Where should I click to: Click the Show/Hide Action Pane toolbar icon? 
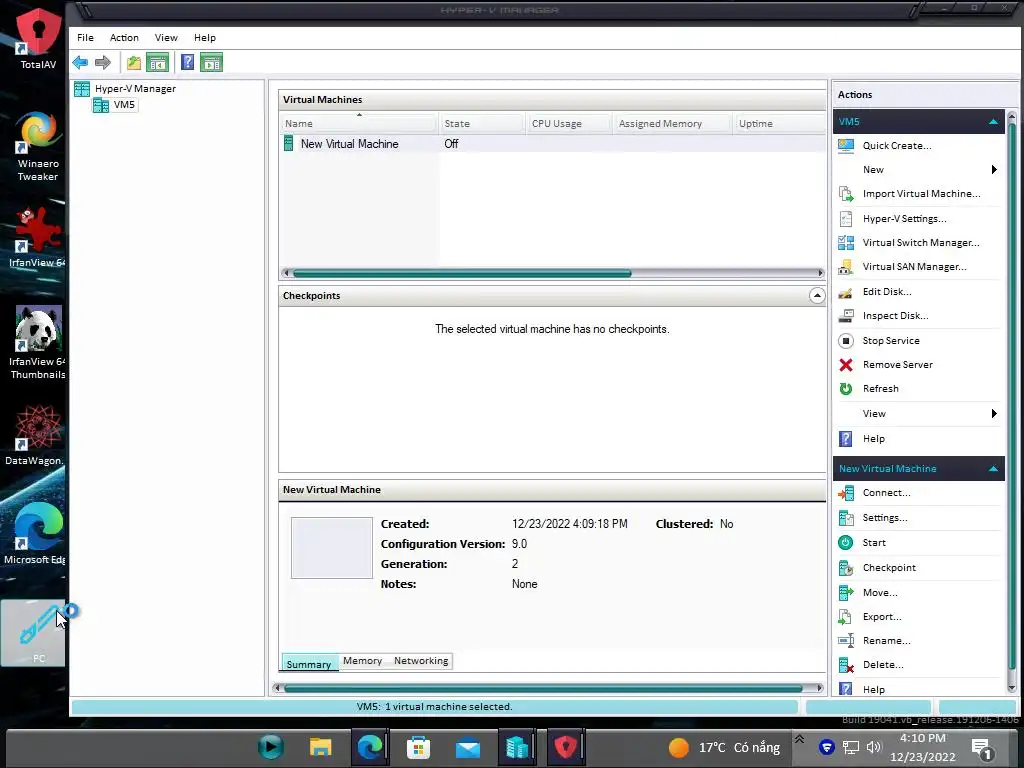pyautogui.click(x=211, y=63)
